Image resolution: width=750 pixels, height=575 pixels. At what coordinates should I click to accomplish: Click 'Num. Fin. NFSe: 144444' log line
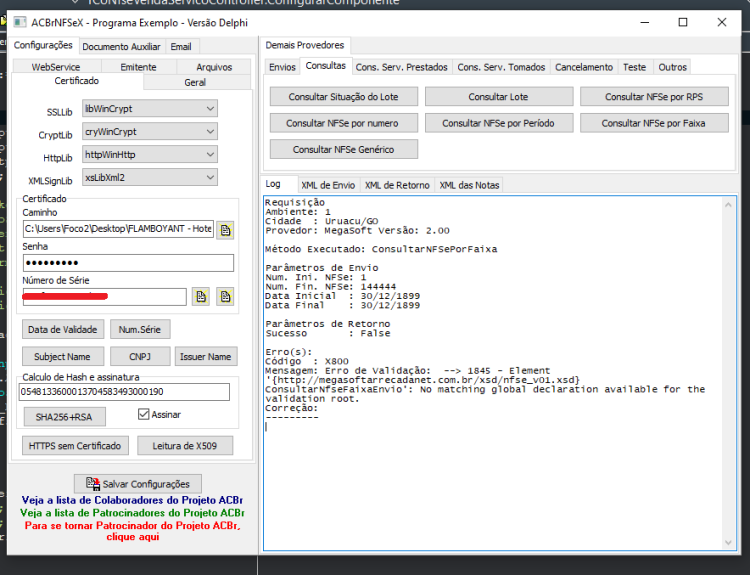(331, 287)
